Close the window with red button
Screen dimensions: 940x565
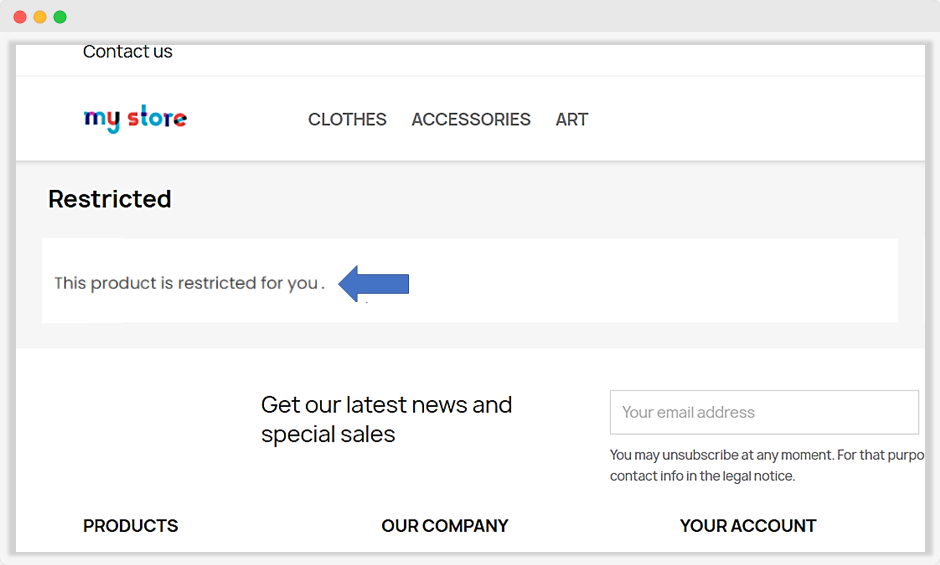(x=20, y=17)
